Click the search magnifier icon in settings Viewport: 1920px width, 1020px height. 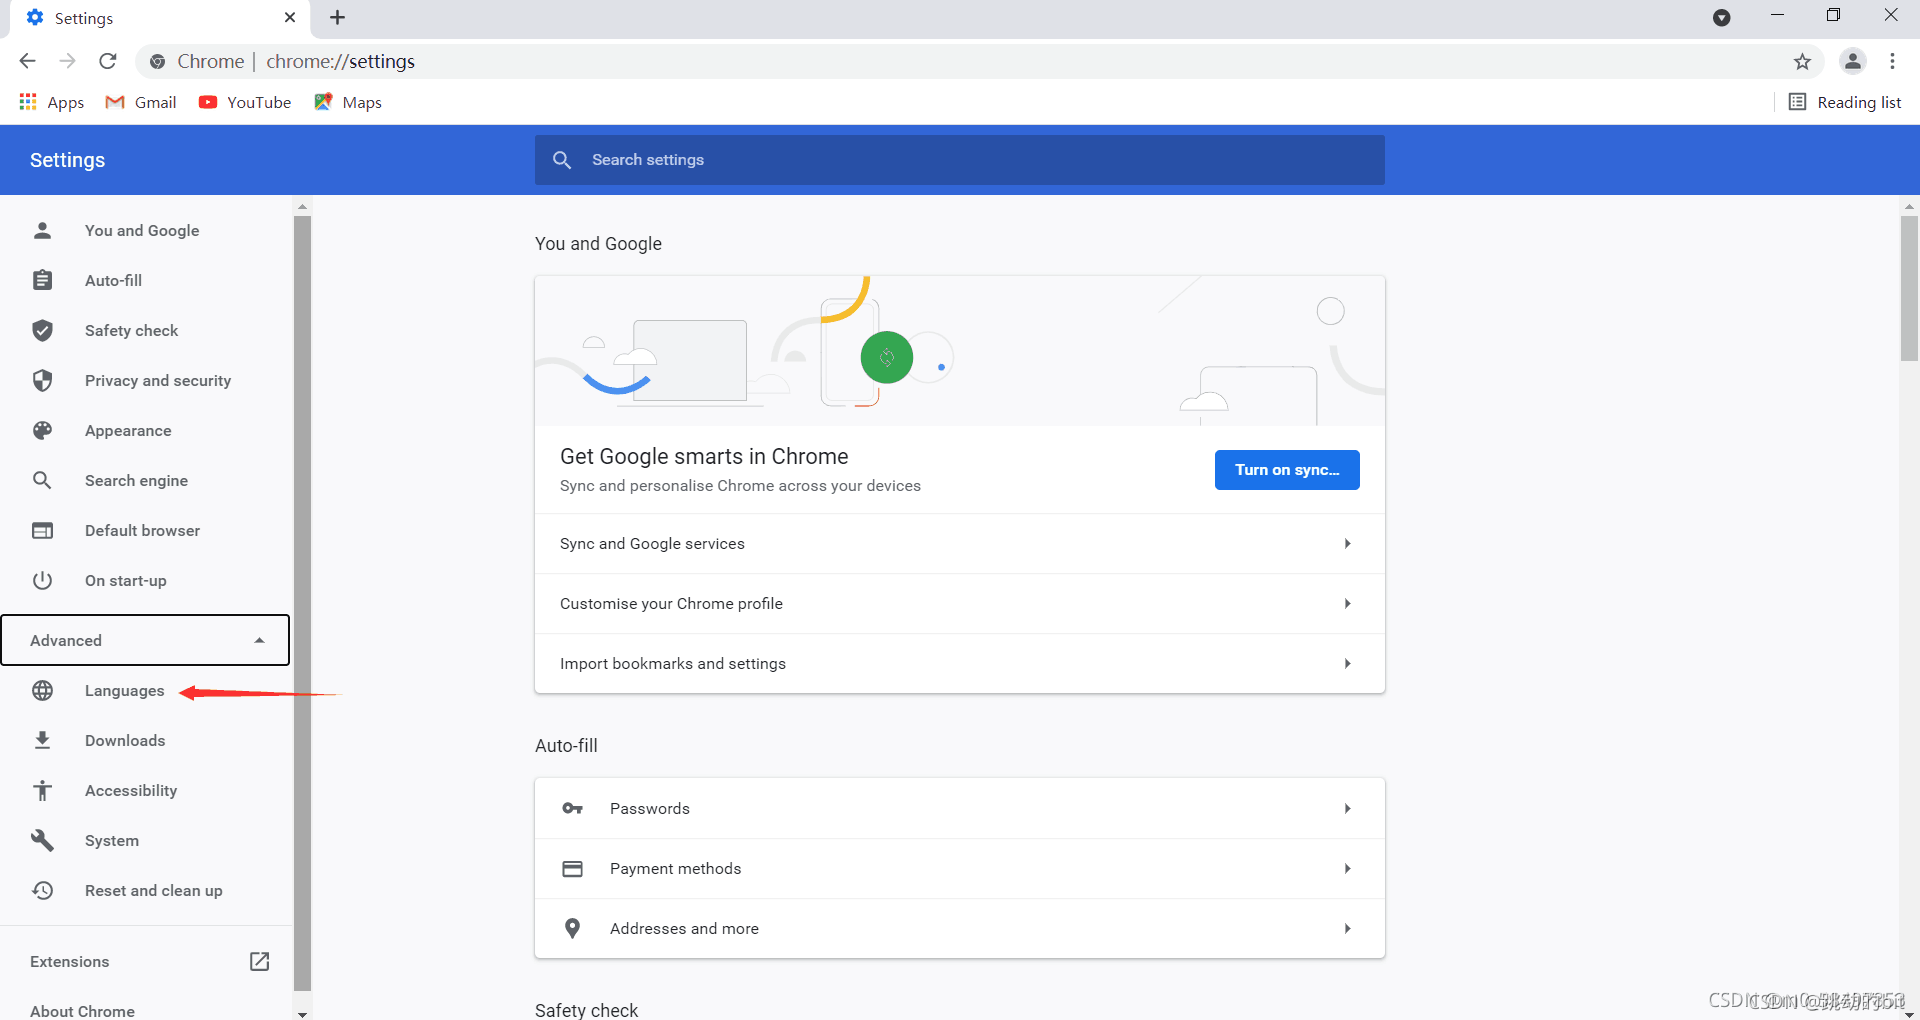562,160
